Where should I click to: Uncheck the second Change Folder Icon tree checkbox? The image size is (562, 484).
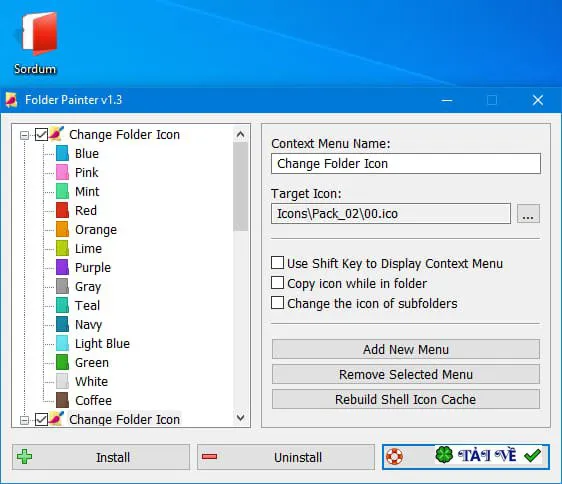coord(41,419)
